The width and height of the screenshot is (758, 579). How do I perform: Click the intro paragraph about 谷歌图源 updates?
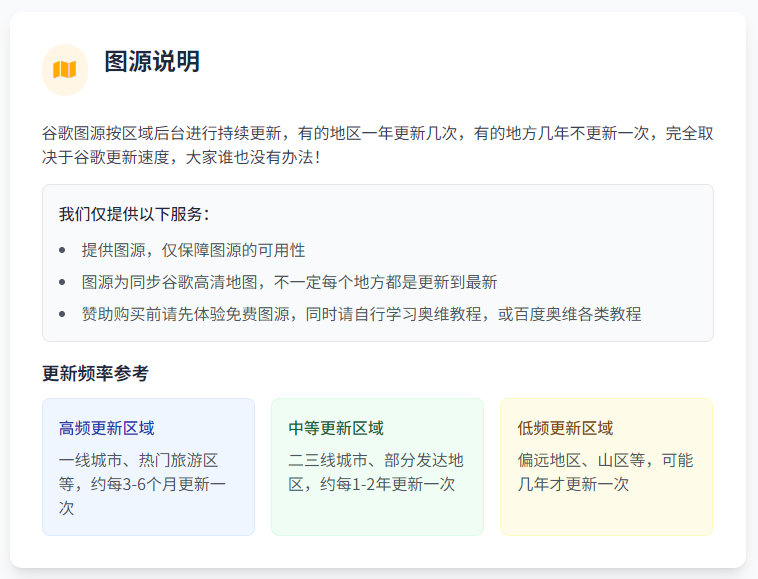[377, 145]
